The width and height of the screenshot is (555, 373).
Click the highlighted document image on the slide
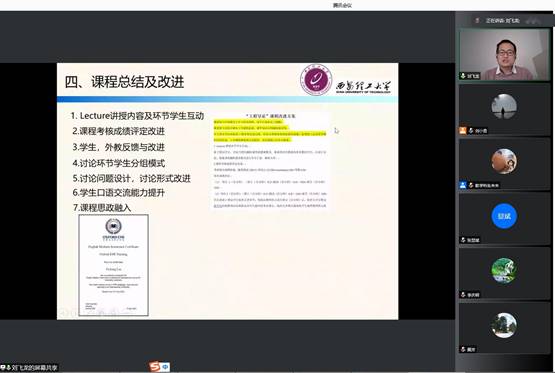tap(270, 161)
